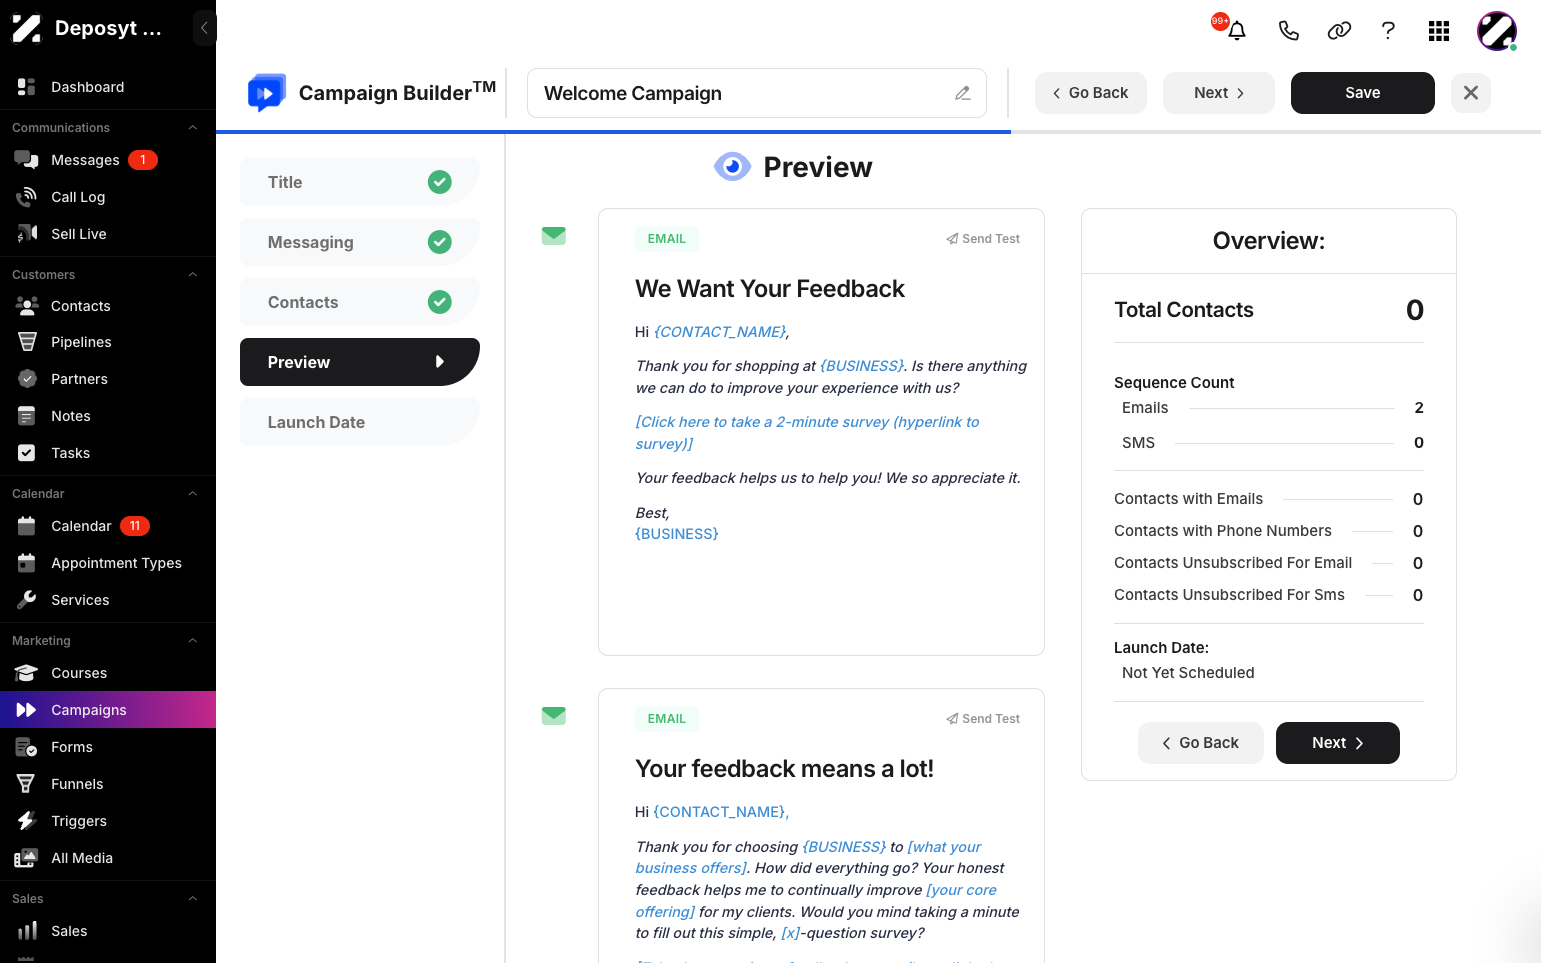Click Go Back in the top bar
The image size is (1541, 963).
(1091, 93)
